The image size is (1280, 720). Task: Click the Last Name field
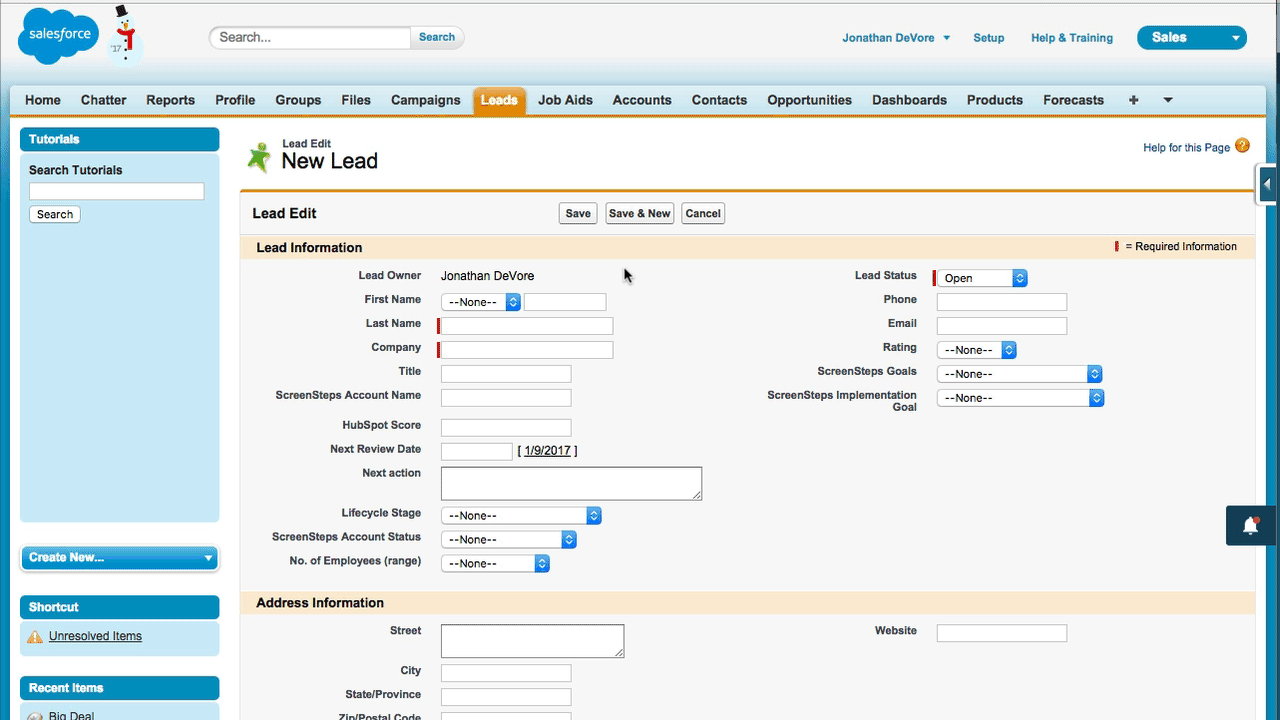527,326
